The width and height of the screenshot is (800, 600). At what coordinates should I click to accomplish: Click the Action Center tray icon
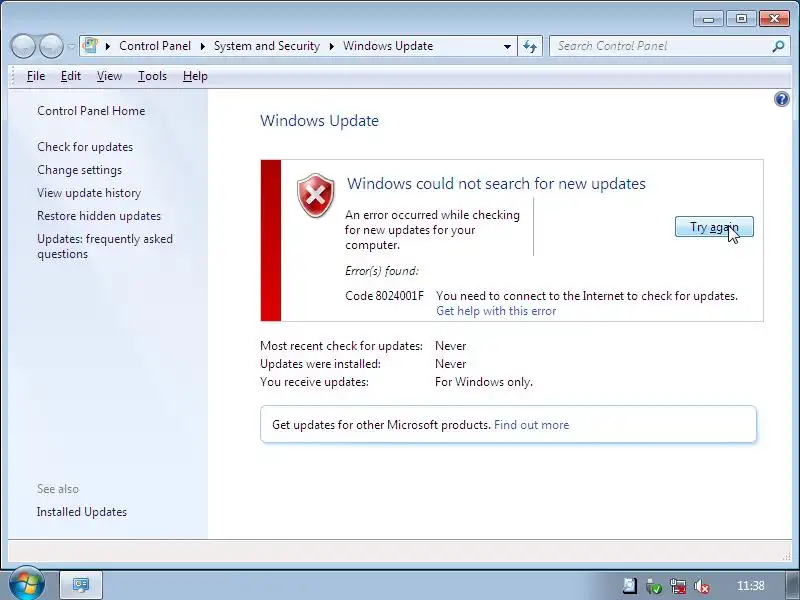click(x=629, y=586)
